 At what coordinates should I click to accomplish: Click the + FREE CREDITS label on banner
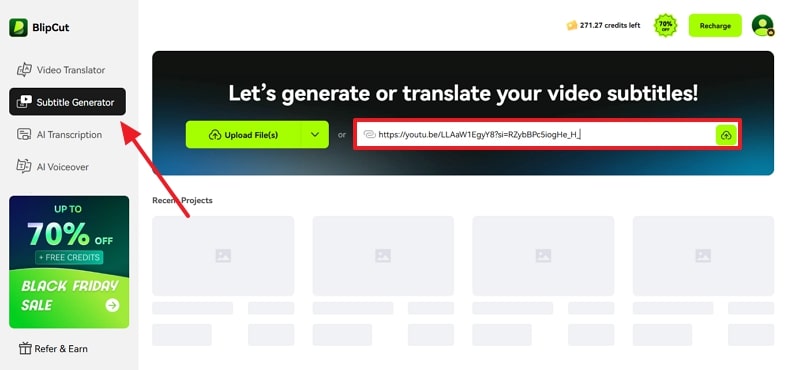(69, 257)
